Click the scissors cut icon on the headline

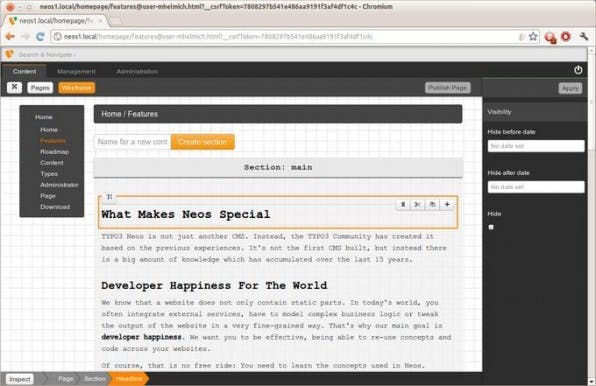(417, 204)
